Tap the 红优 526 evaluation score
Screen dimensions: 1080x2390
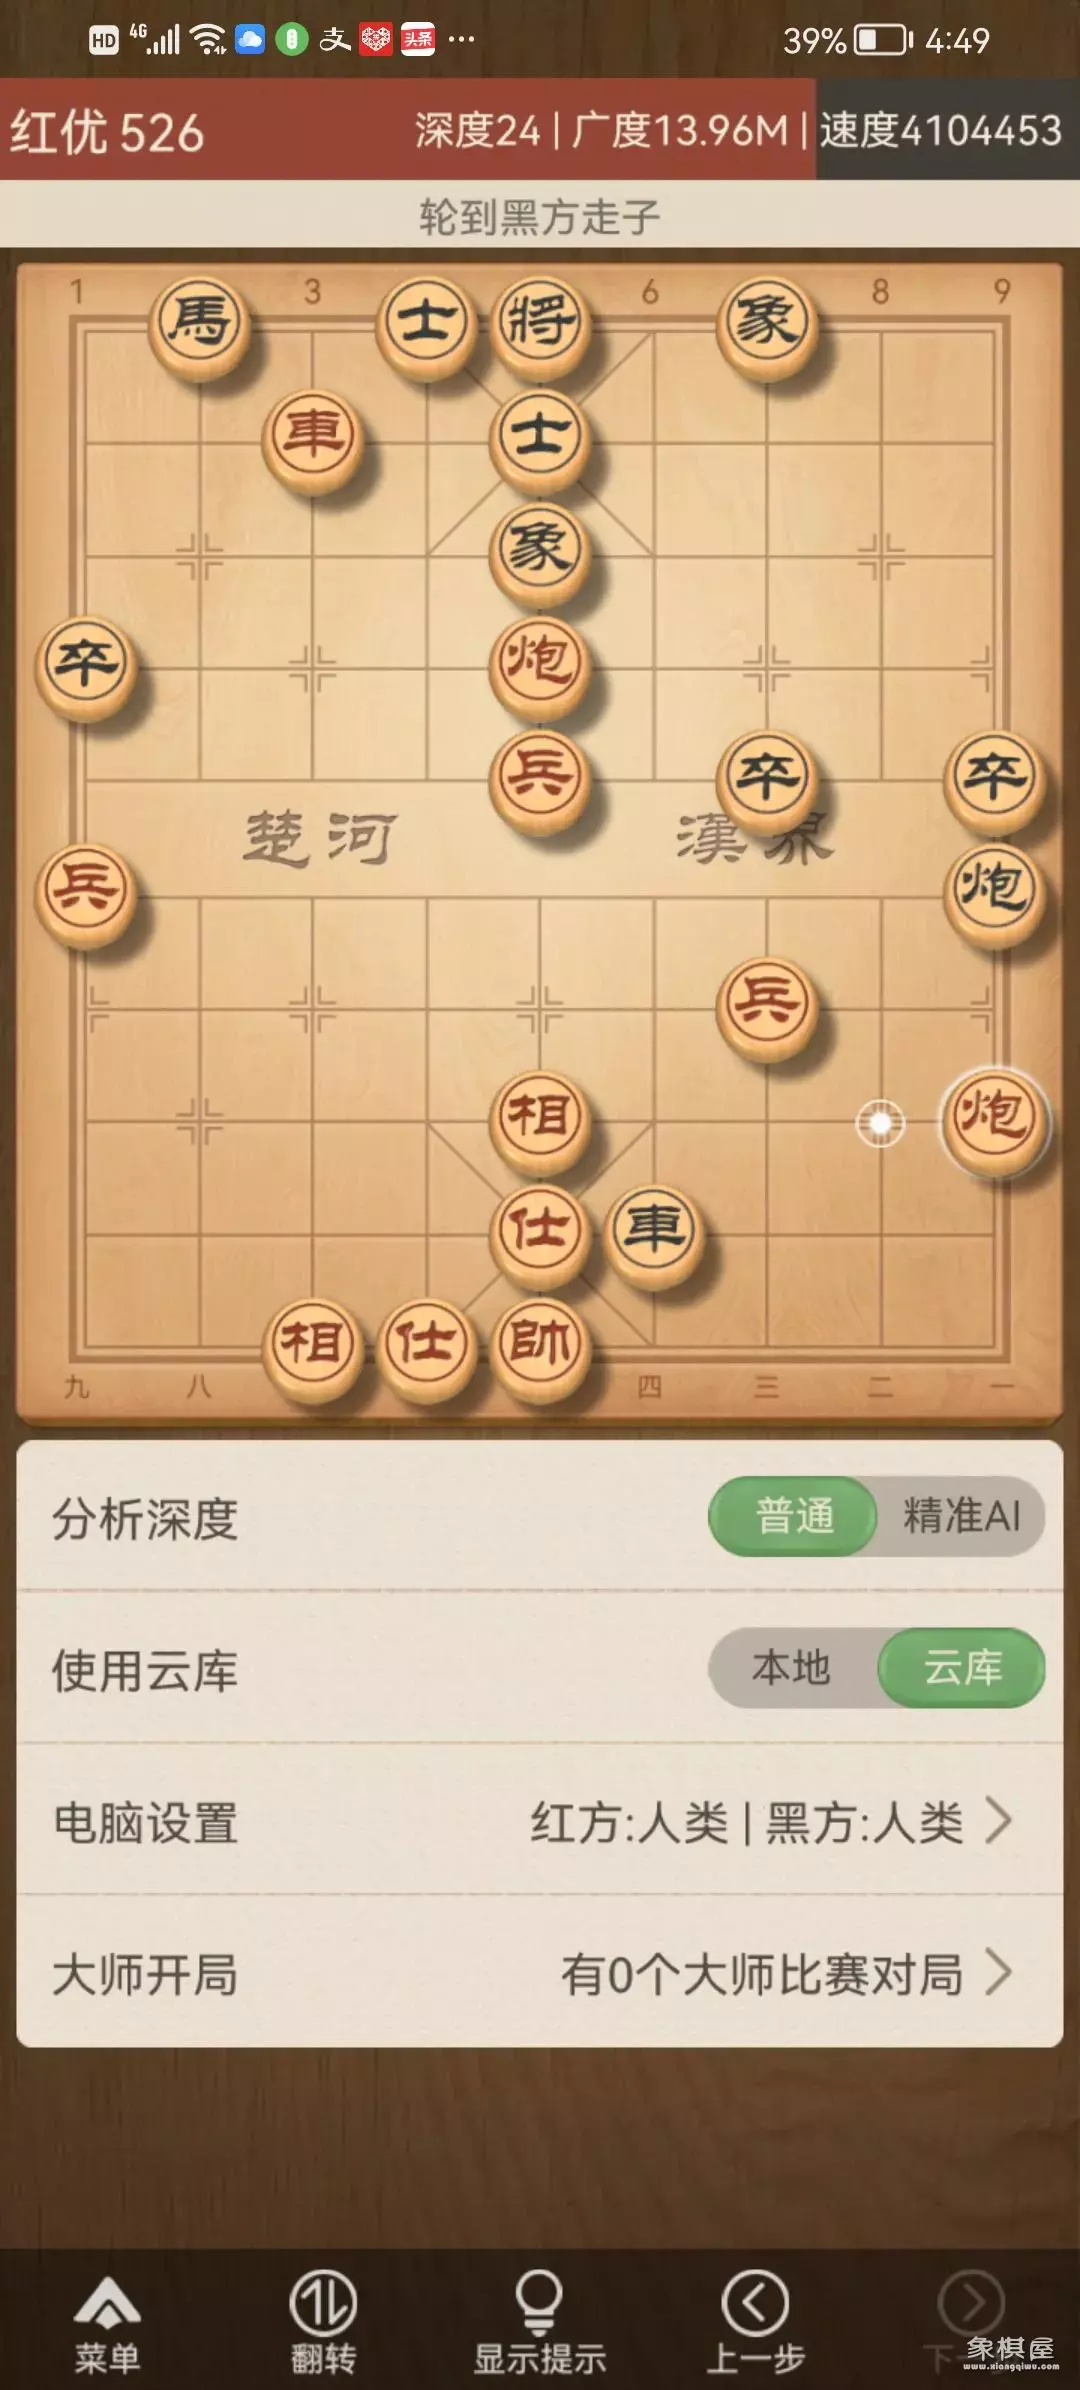pyautogui.click(x=107, y=132)
